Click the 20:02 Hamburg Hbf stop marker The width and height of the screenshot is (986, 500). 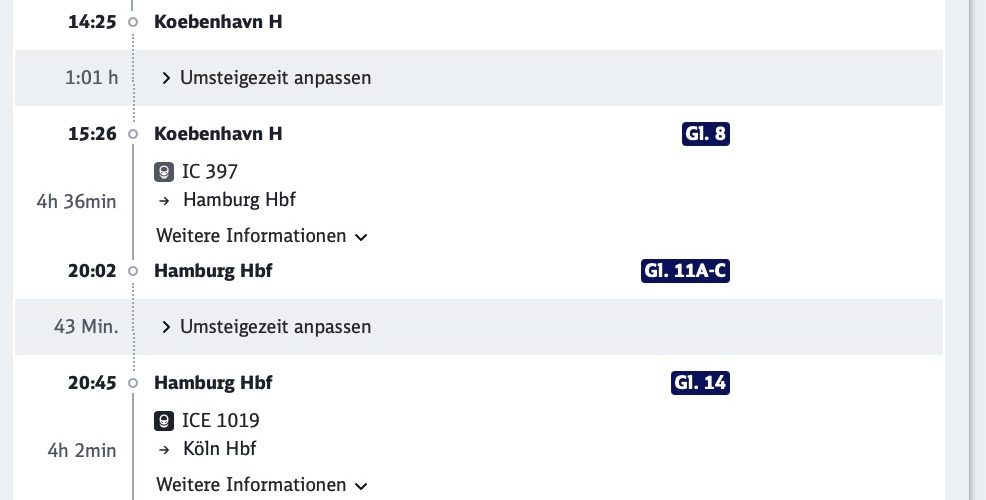[x=133, y=271]
